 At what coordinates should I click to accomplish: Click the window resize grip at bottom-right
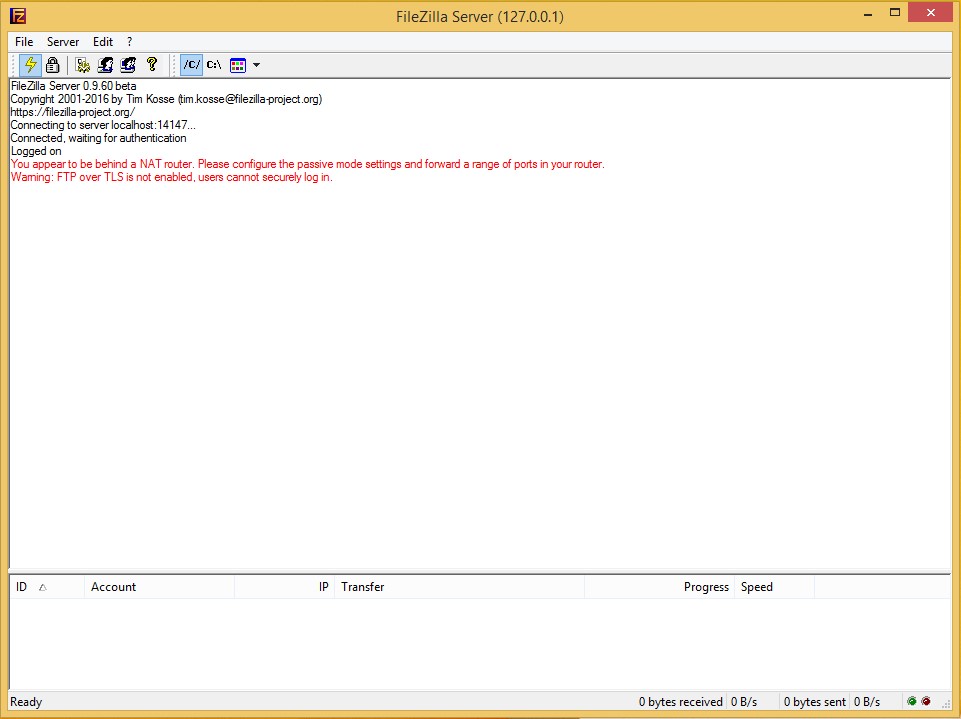point(946,704)
